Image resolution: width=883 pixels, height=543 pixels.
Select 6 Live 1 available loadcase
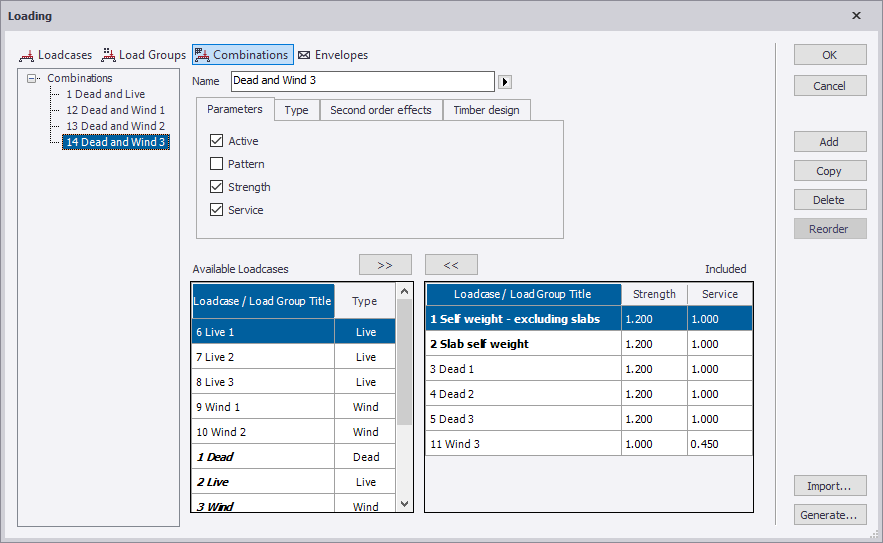click(293, 332)
